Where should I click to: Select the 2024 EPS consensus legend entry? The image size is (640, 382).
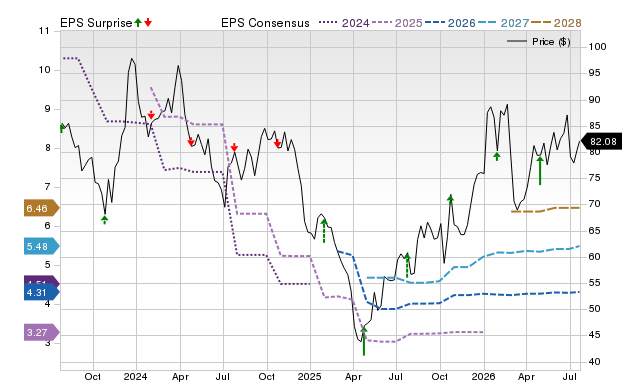click(x=344, y=23)
